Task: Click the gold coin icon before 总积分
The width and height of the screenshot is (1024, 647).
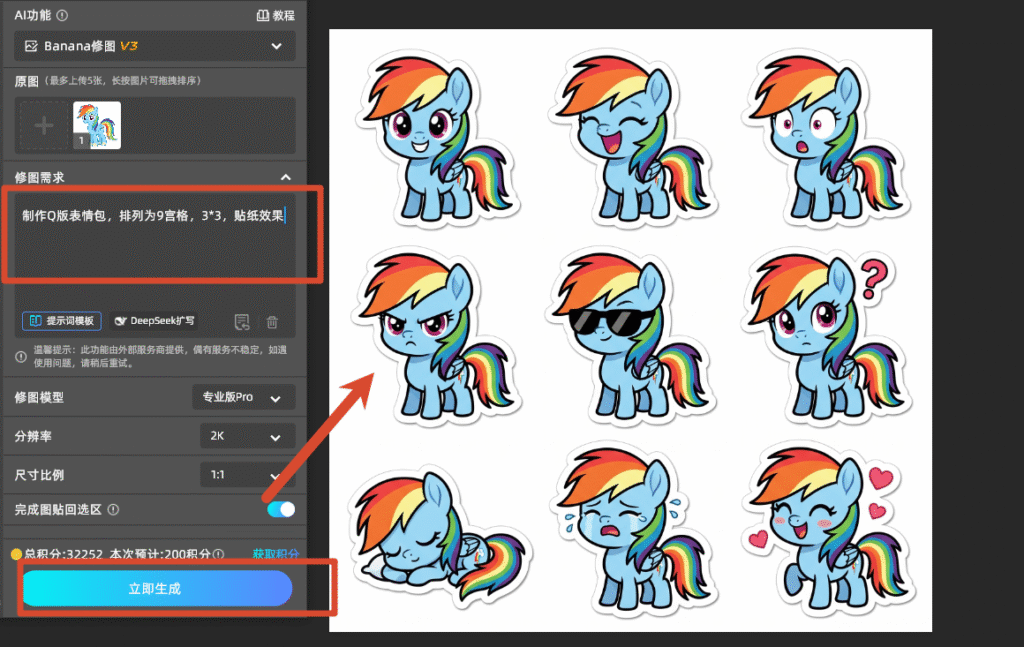Action: pos(16,554)
